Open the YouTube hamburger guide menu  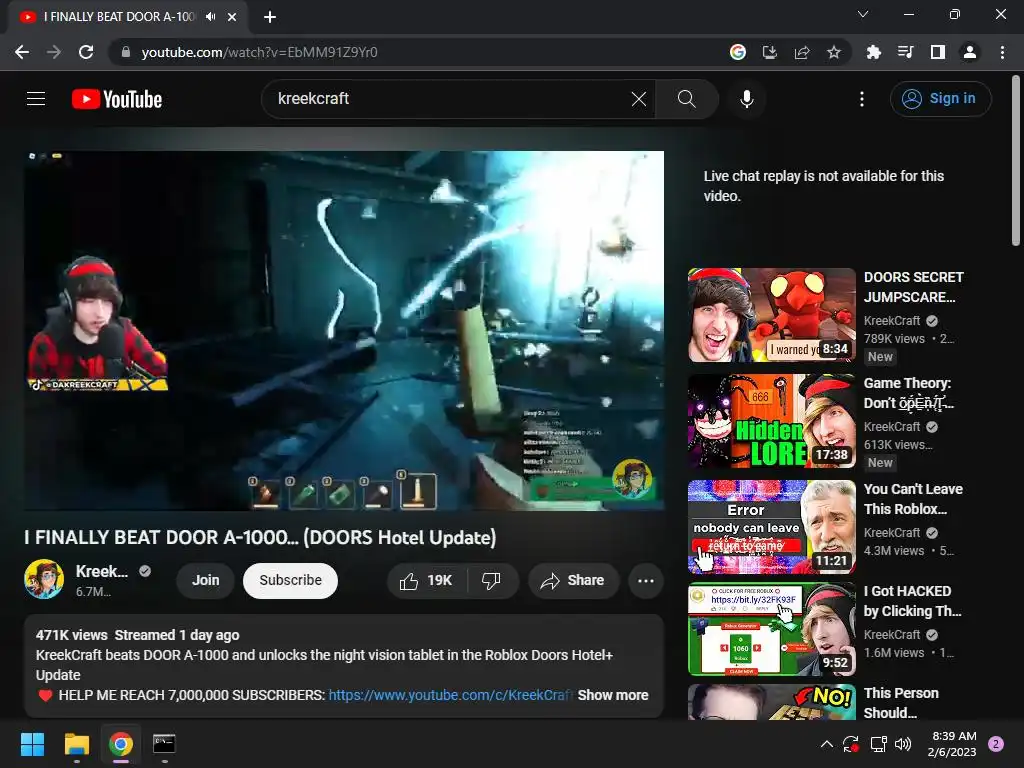coord(36,99)
